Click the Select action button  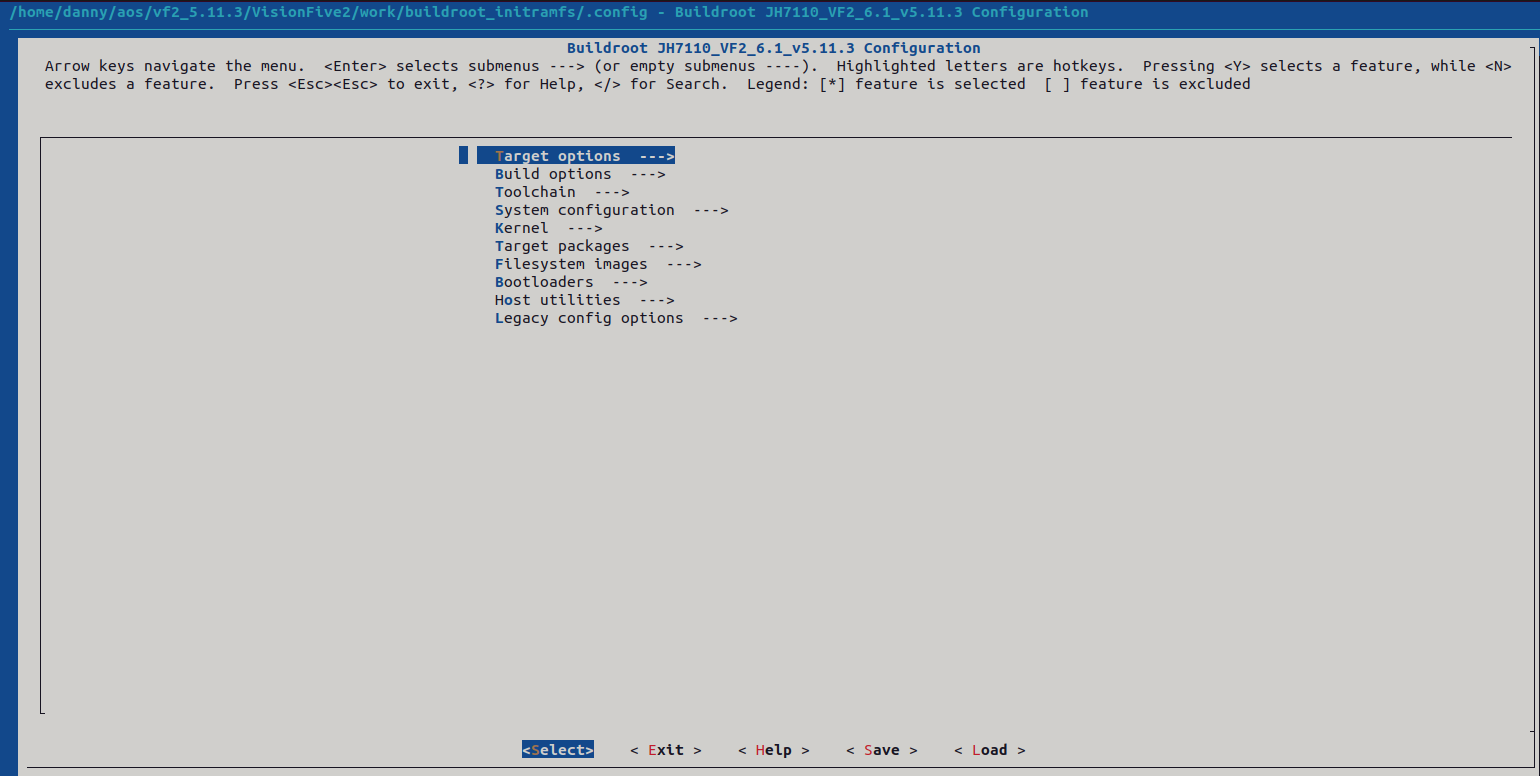557,749
